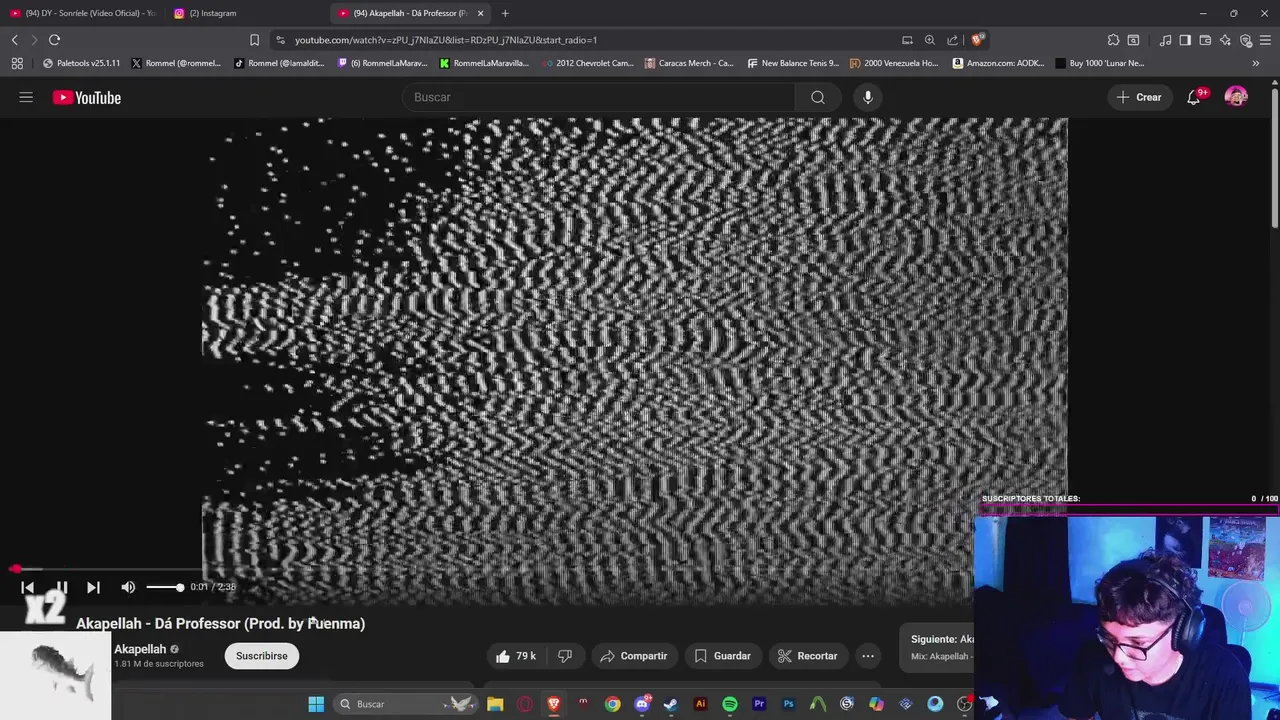Open Leo AI sparkle icon
The height and width of the screenshot is (720, 1280).
(x=1226, y=40)
